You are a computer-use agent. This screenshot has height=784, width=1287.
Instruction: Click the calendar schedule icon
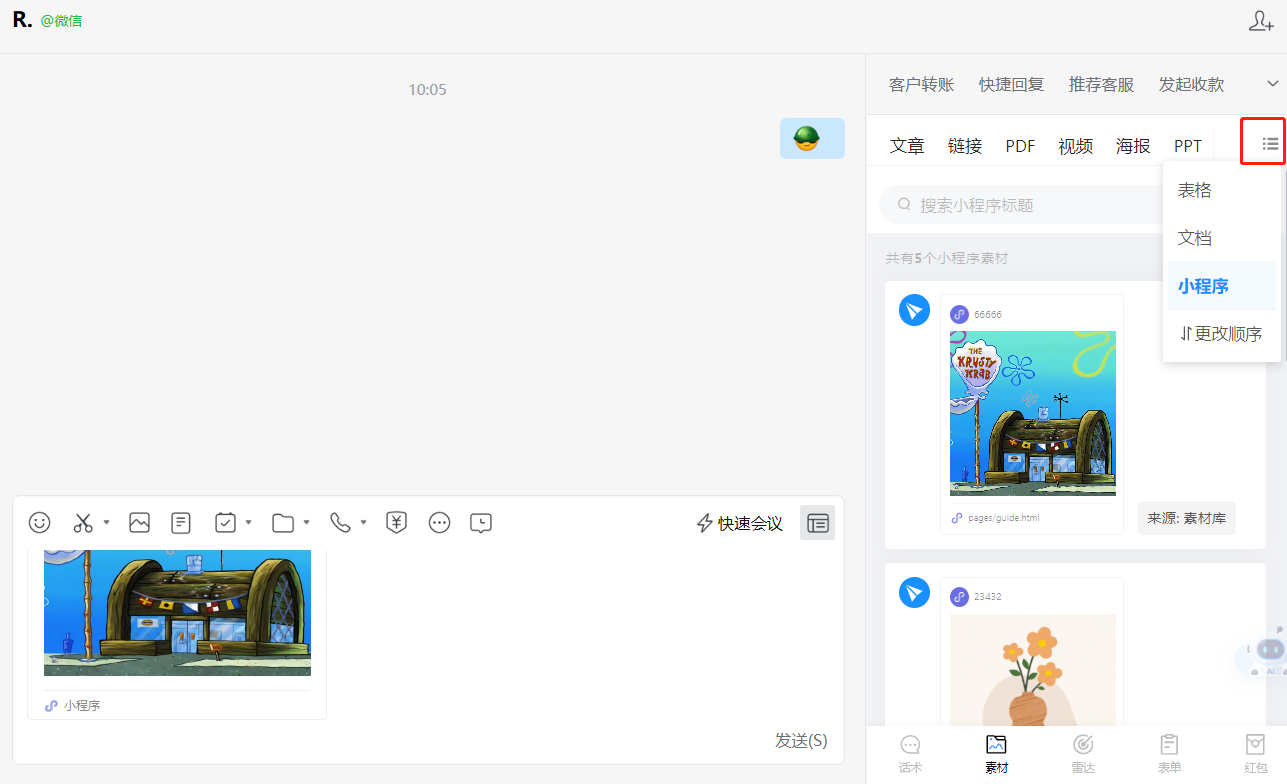pos(225,522)
